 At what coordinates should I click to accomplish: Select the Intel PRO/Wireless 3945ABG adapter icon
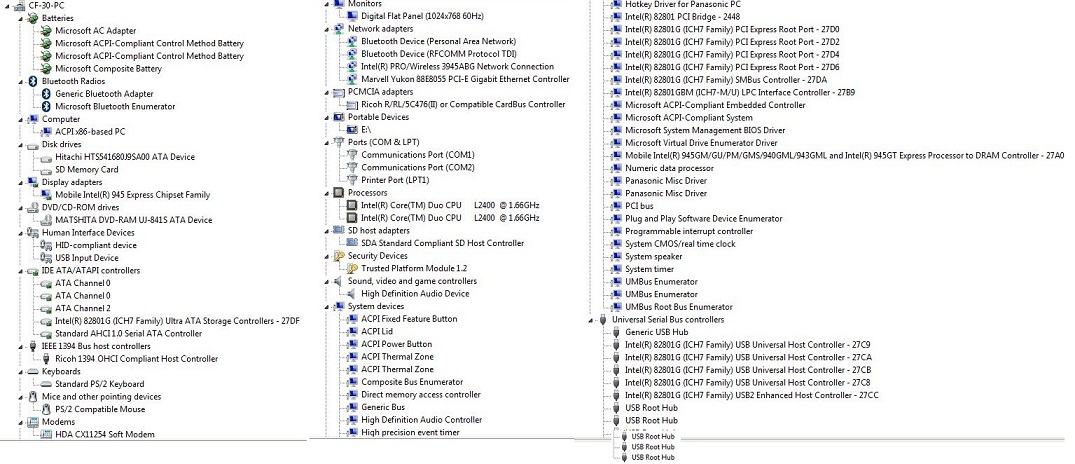352,66
